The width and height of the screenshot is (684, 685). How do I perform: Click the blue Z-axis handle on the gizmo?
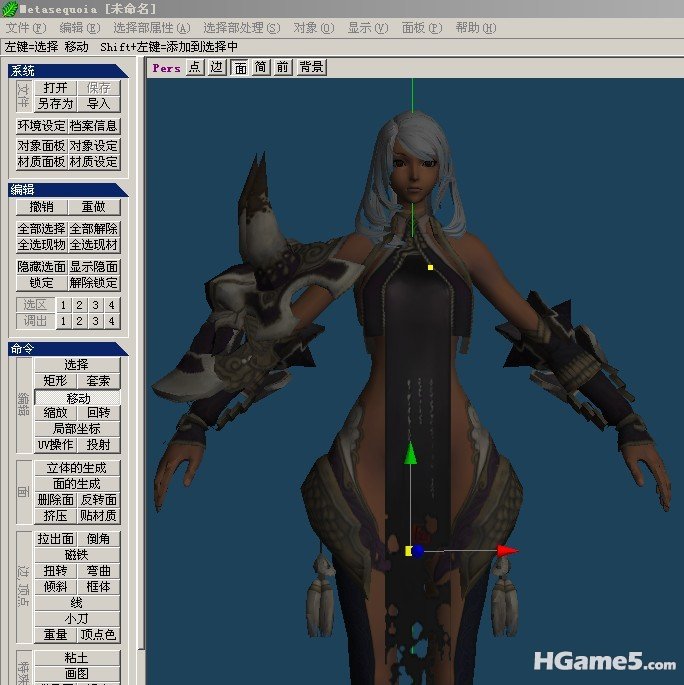(419, 551)
